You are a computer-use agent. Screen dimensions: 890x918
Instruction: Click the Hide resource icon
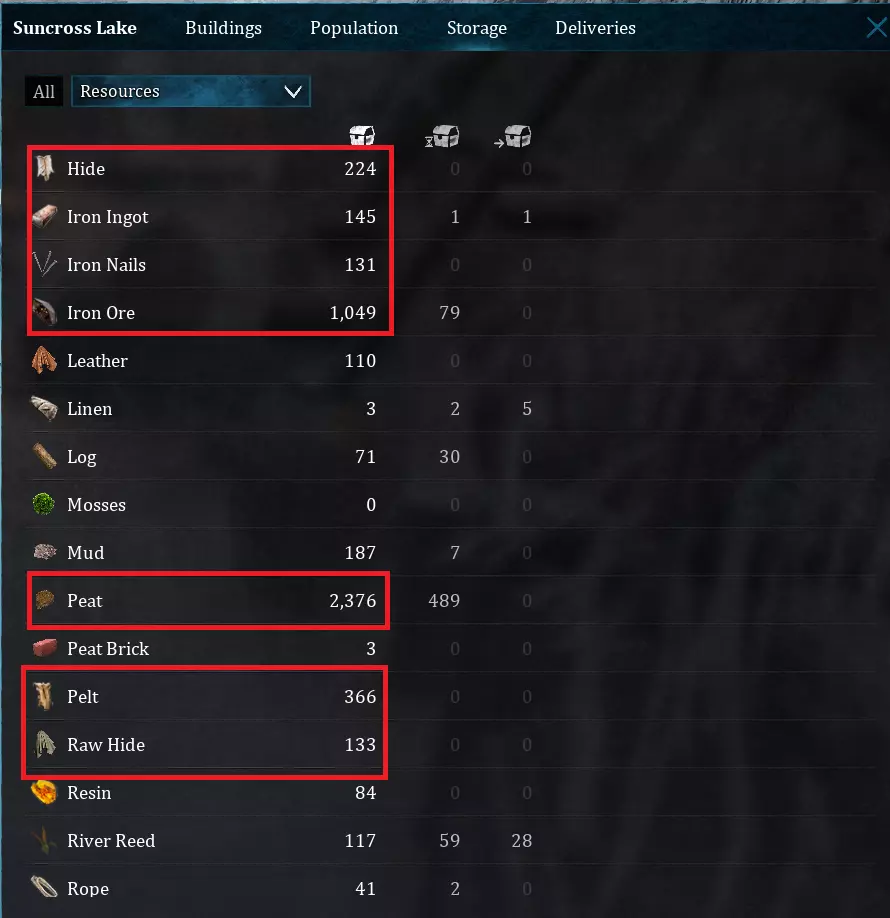point(44,167)
